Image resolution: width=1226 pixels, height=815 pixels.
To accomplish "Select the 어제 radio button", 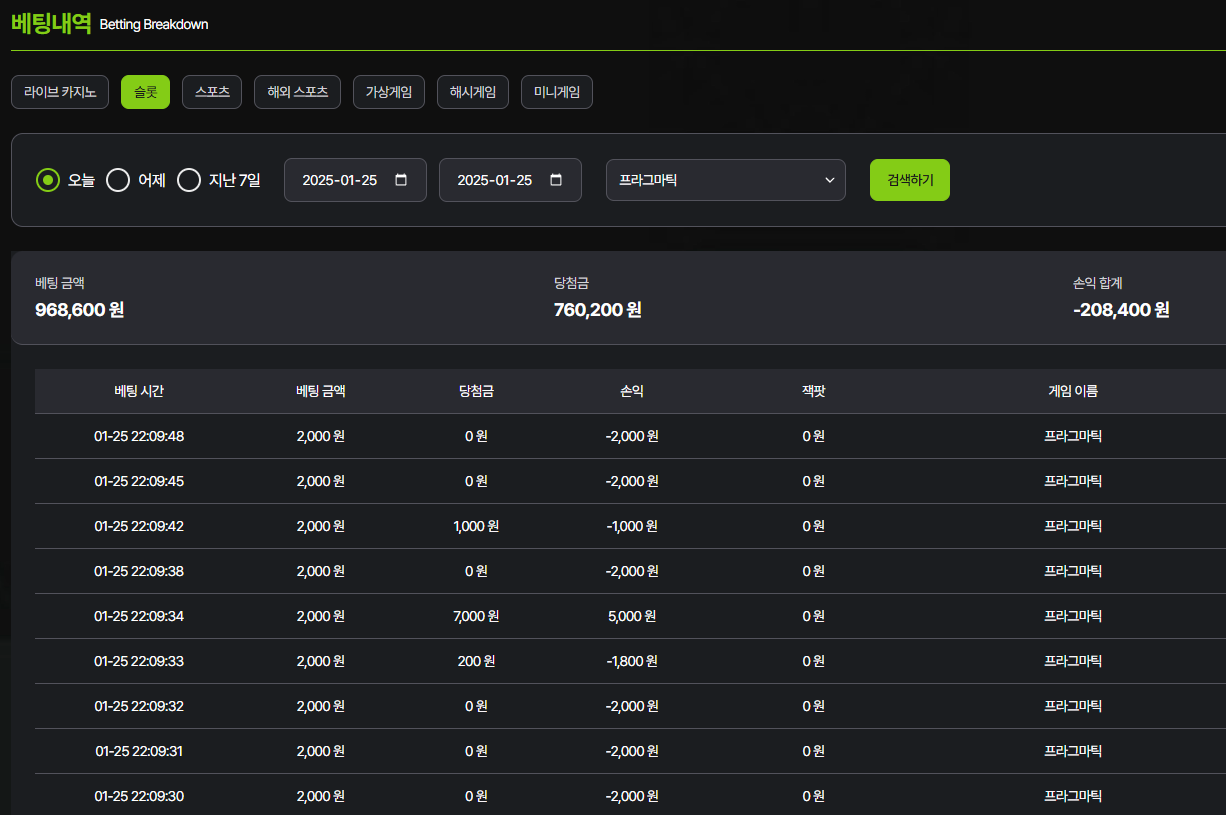I will (x=118, y=180).
